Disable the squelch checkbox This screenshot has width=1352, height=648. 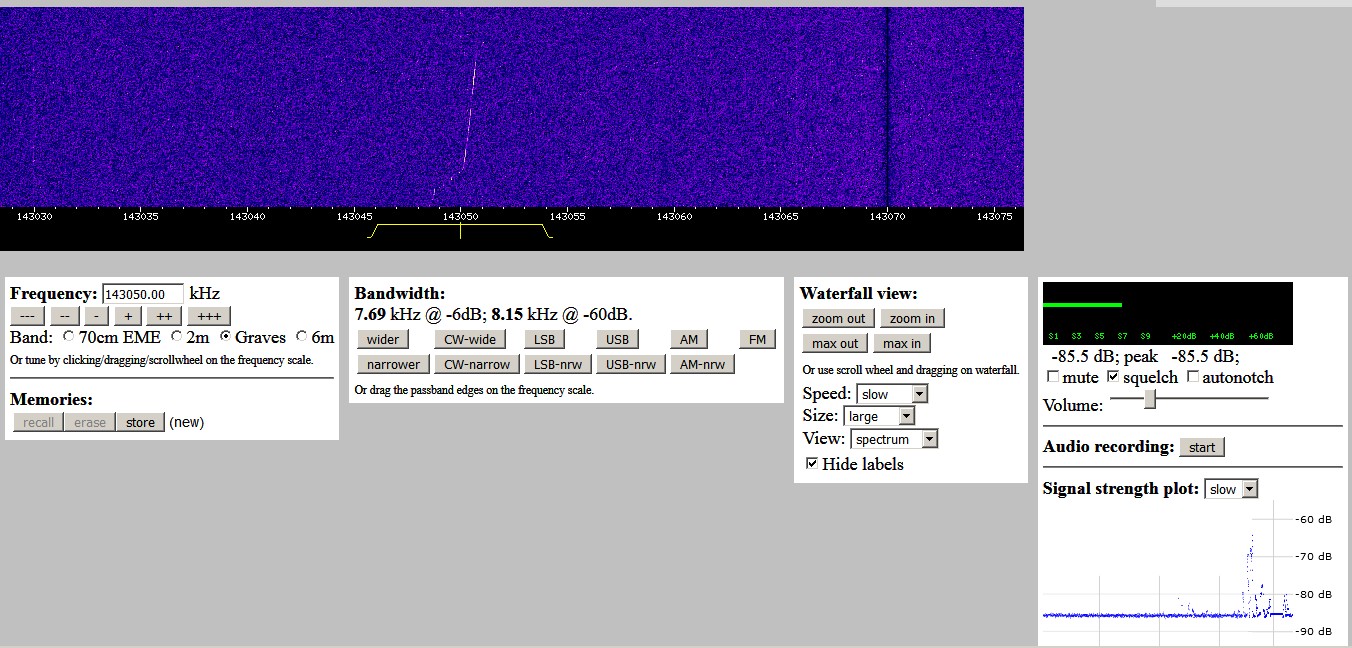pyautogui.click(x=1113, y=377)
